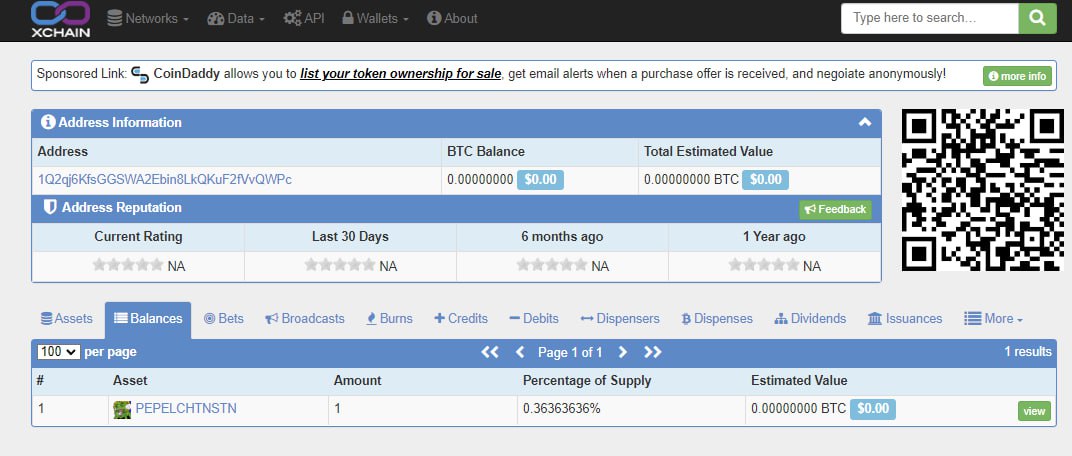Switch to the Credits tab
The image size is (1072, 456).
461,319
